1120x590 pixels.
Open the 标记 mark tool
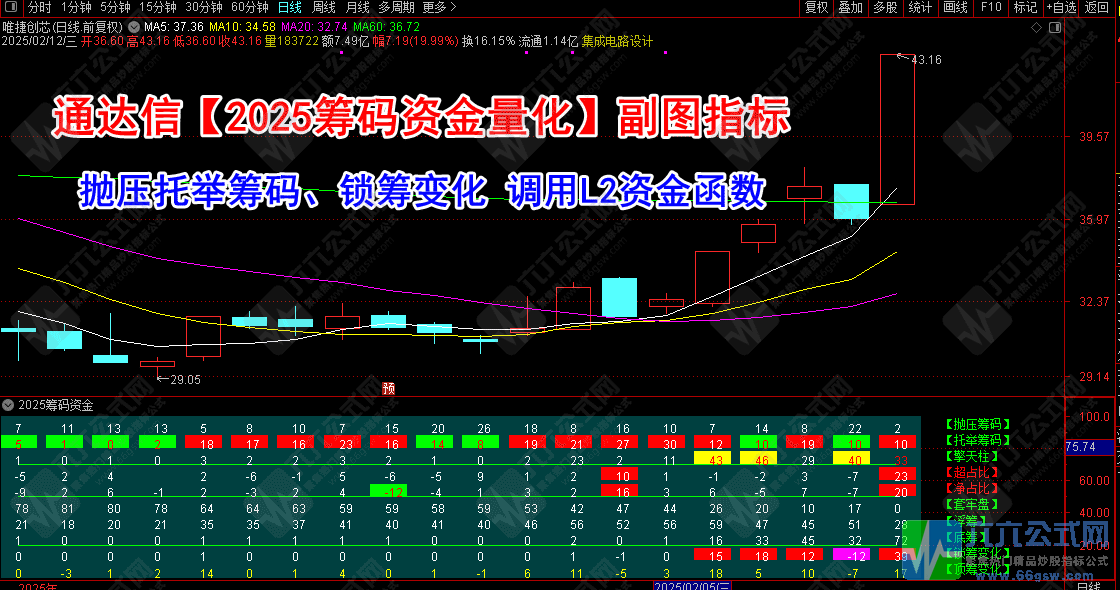1025,7
